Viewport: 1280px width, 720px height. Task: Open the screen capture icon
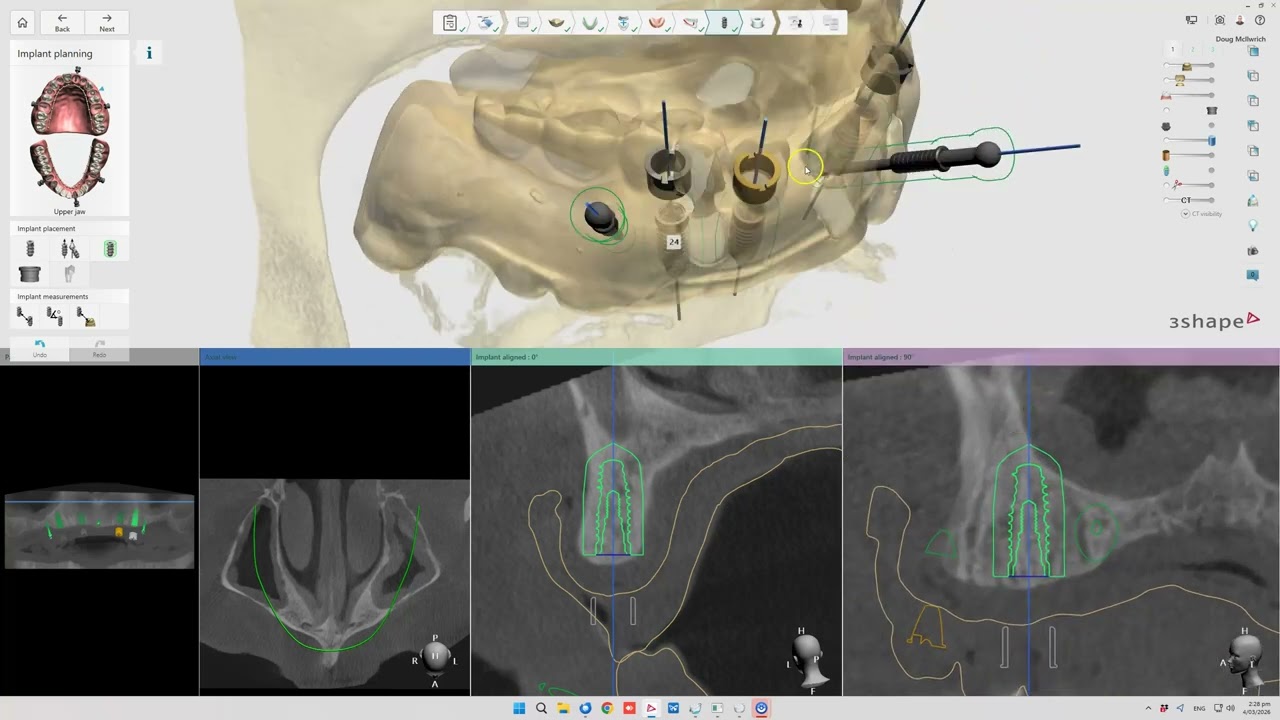click(1219, 20)
